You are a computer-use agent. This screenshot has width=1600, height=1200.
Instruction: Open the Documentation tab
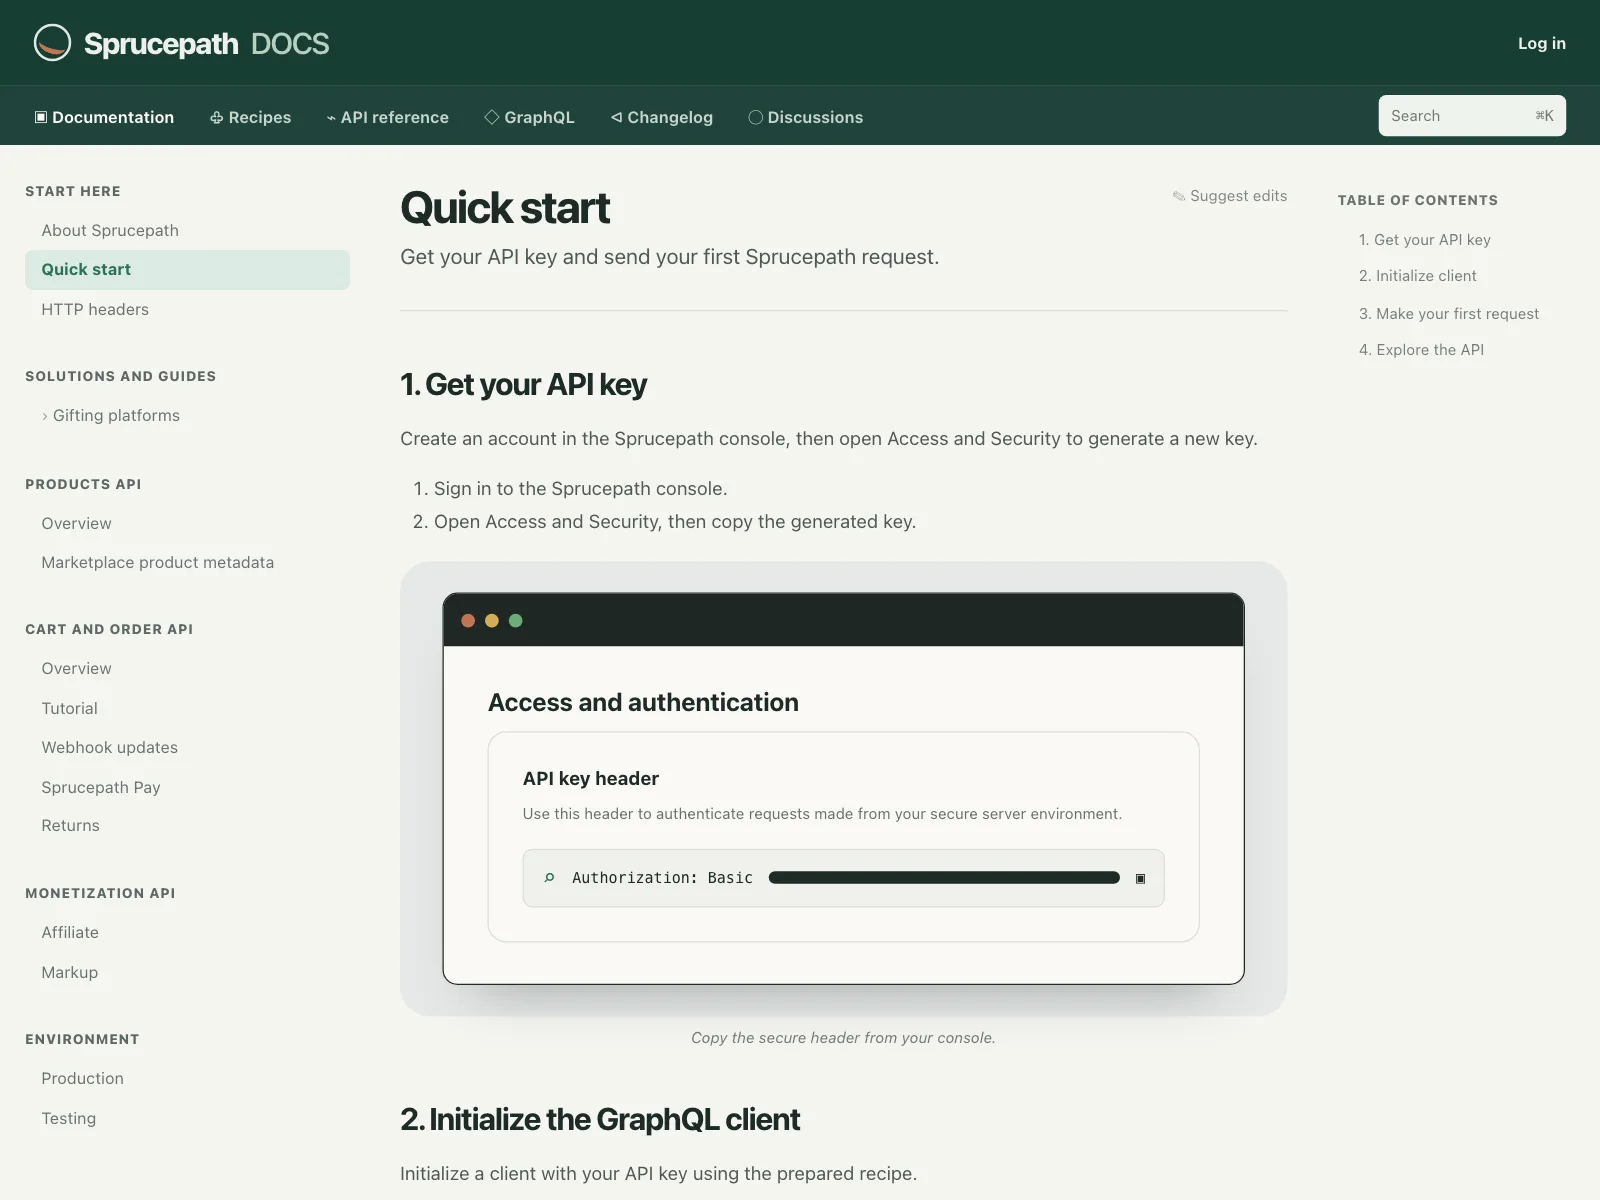point(105,117)
